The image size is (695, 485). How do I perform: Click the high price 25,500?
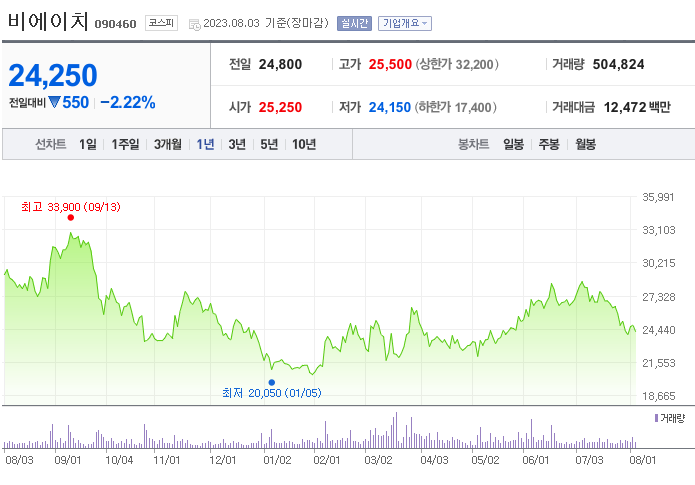coord(390,64)
